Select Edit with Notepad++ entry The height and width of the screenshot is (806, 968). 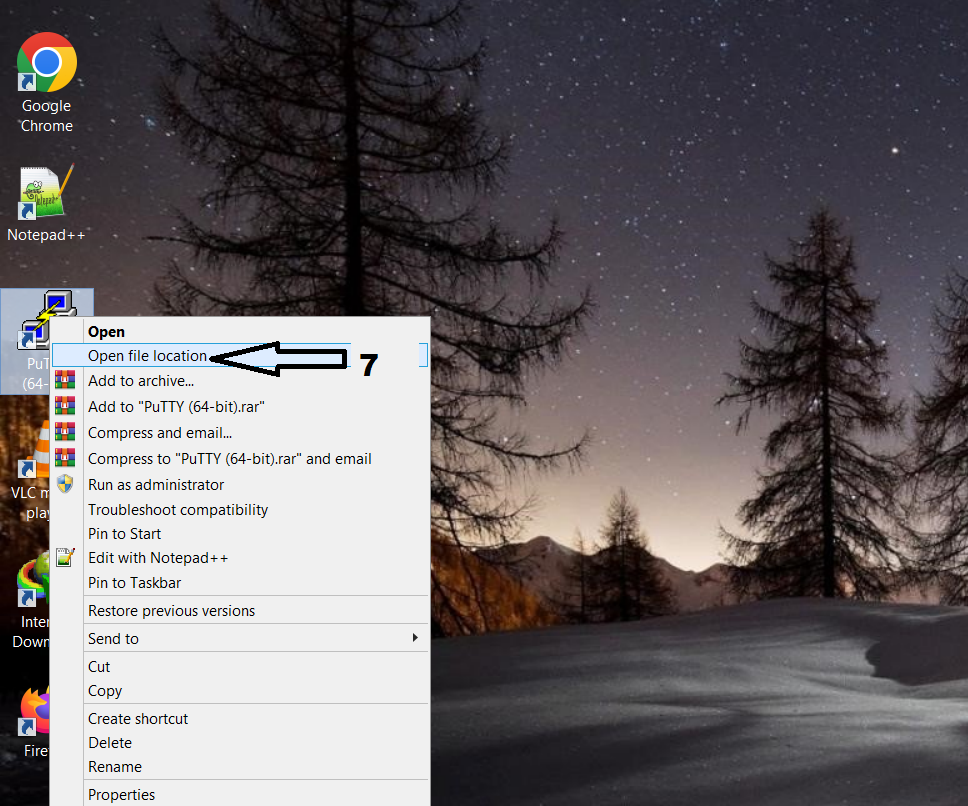pos(158,558)
